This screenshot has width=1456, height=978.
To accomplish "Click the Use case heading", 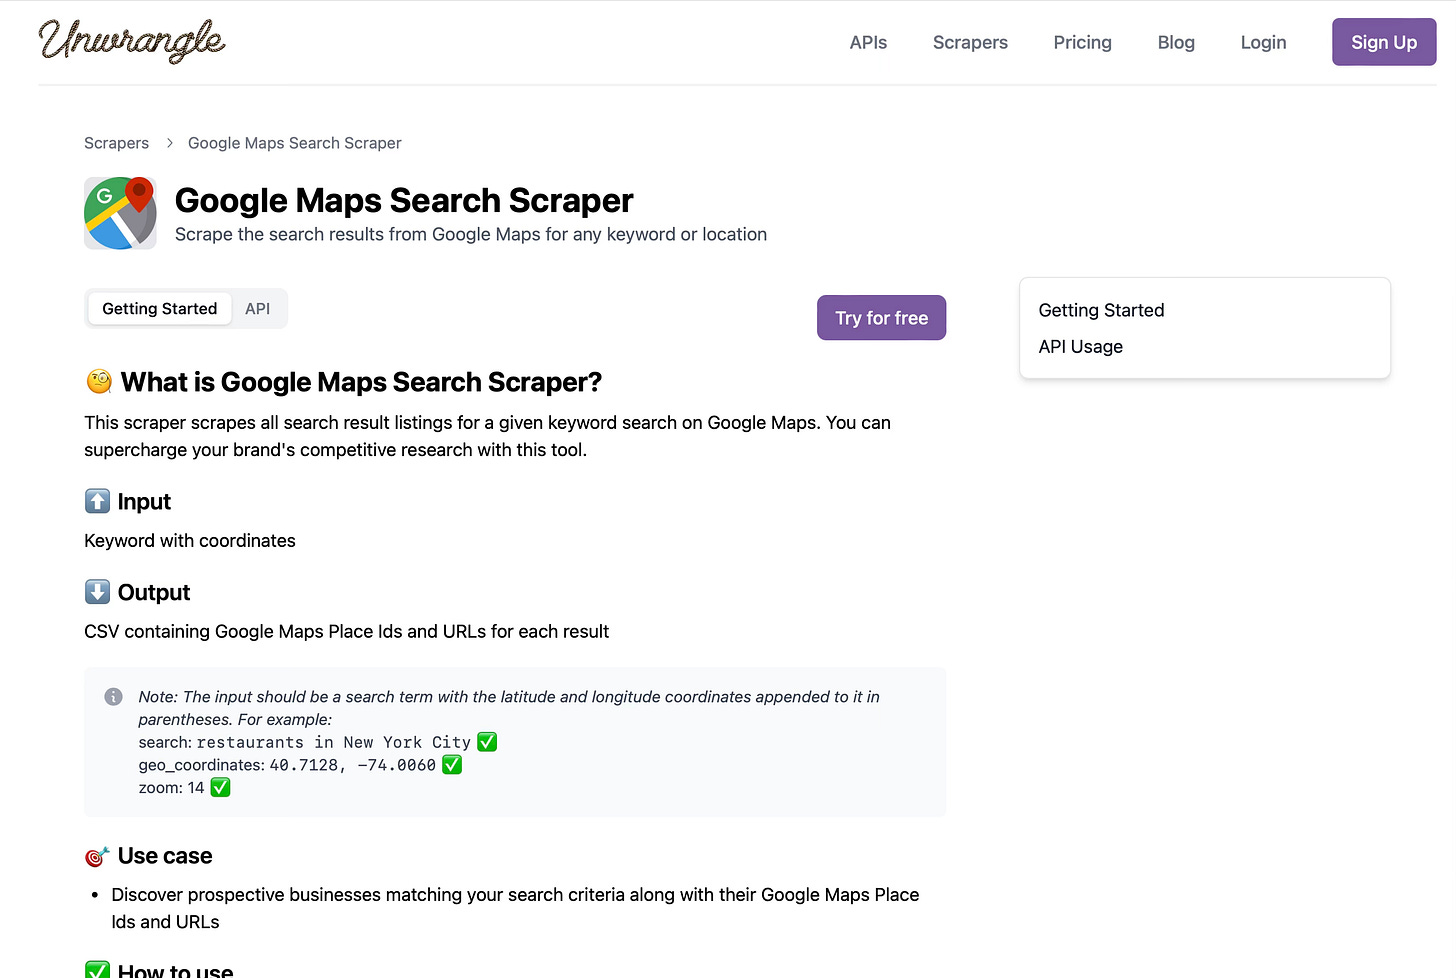I will tap(165, 856).
